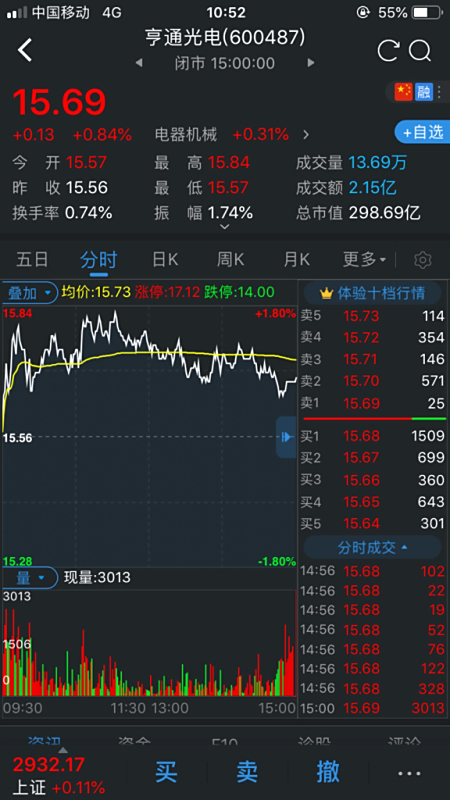Tap the 涨停:17.12 label
Screen dimensions: 450x800
point(167,292)
